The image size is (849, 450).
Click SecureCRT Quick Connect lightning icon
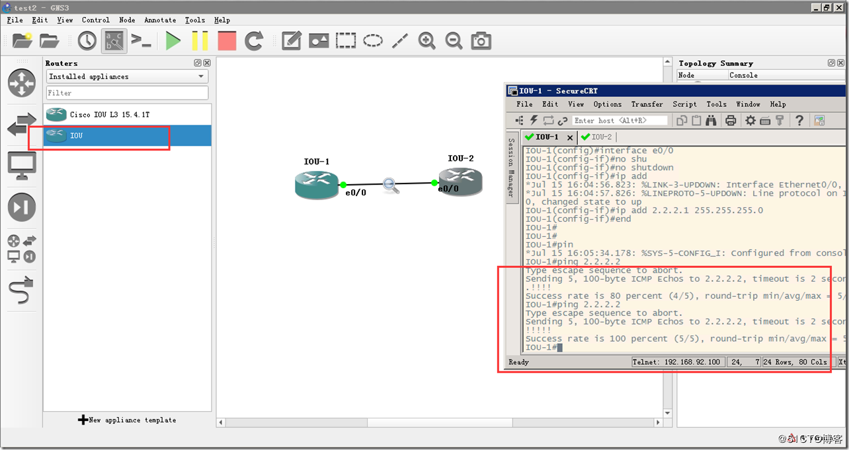tap(534, 120)
